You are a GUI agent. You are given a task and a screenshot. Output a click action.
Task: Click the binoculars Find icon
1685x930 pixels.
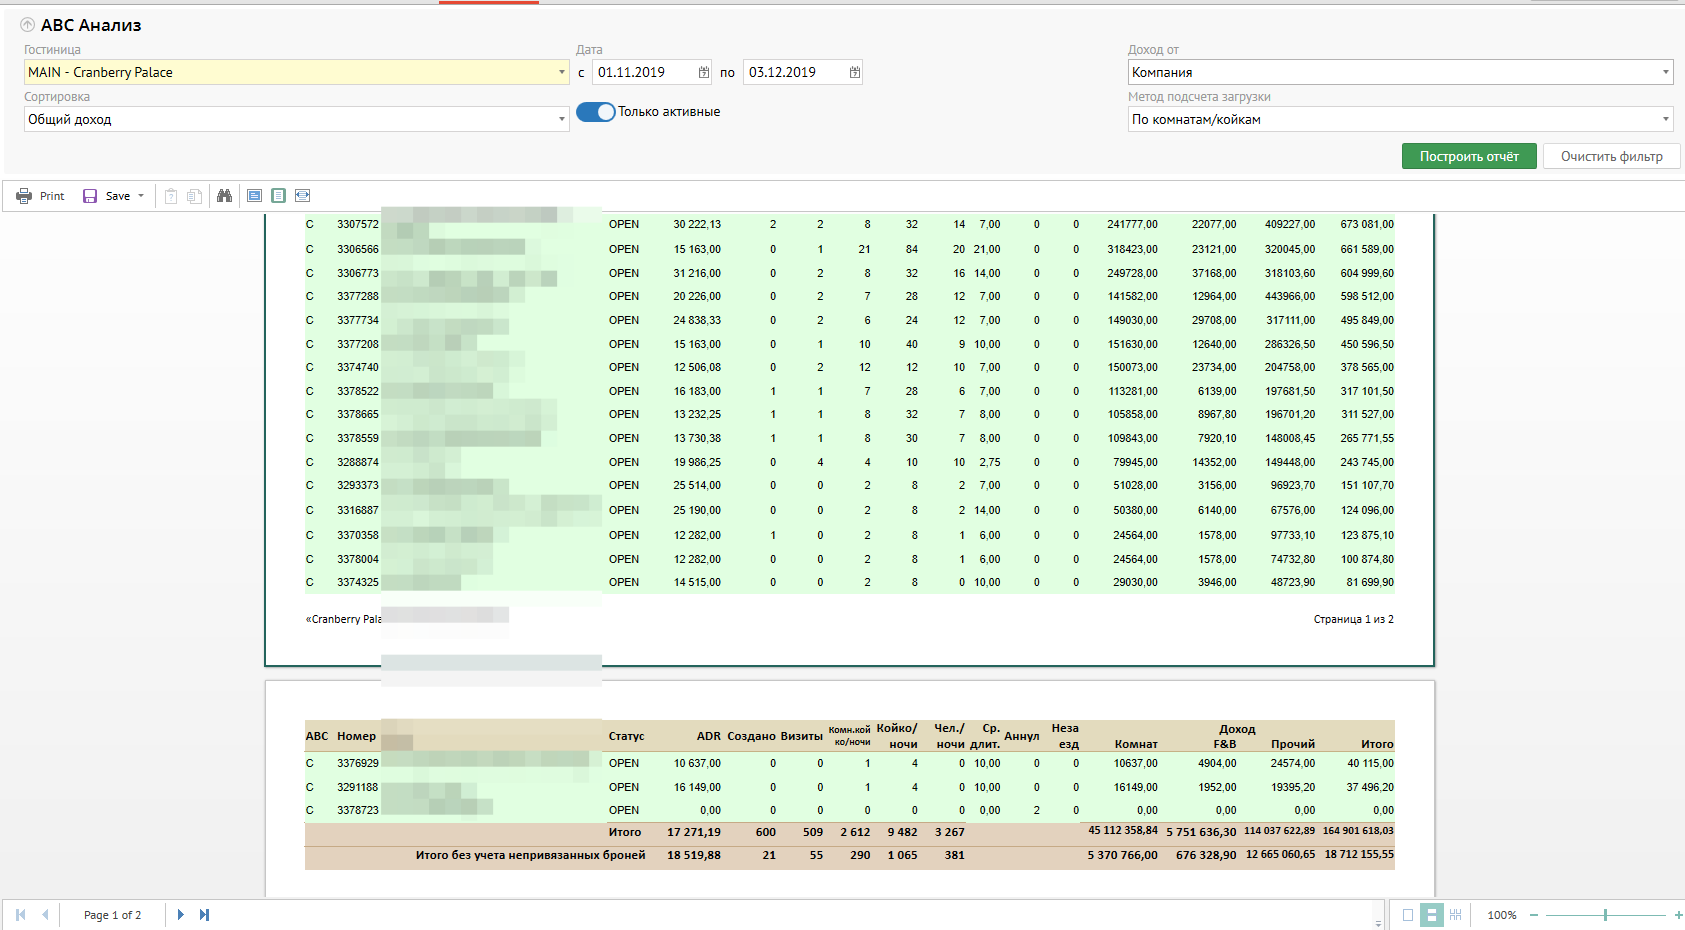(224, 196)
